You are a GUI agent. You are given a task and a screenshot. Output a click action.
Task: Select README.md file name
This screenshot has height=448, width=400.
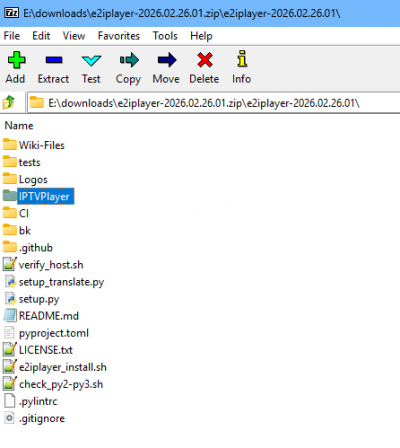49,316
